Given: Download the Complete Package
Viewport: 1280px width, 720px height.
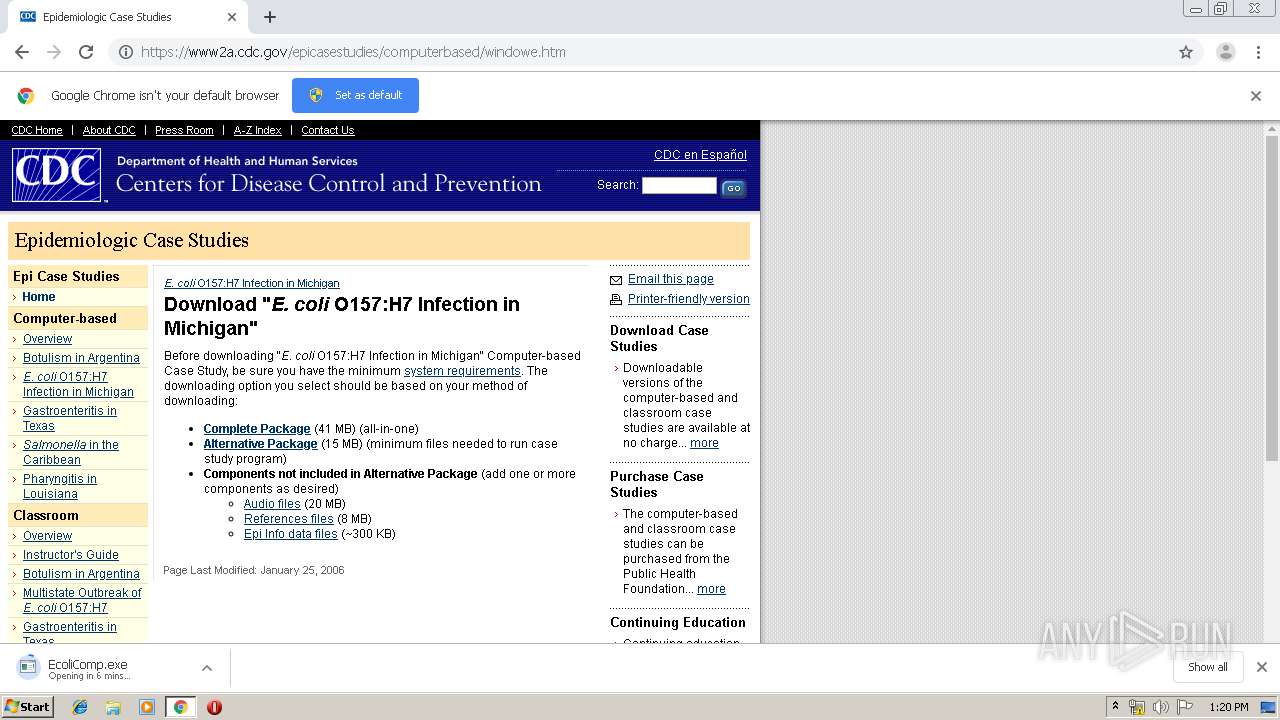Looking at the screenshot, I should [x=257, y=429].
